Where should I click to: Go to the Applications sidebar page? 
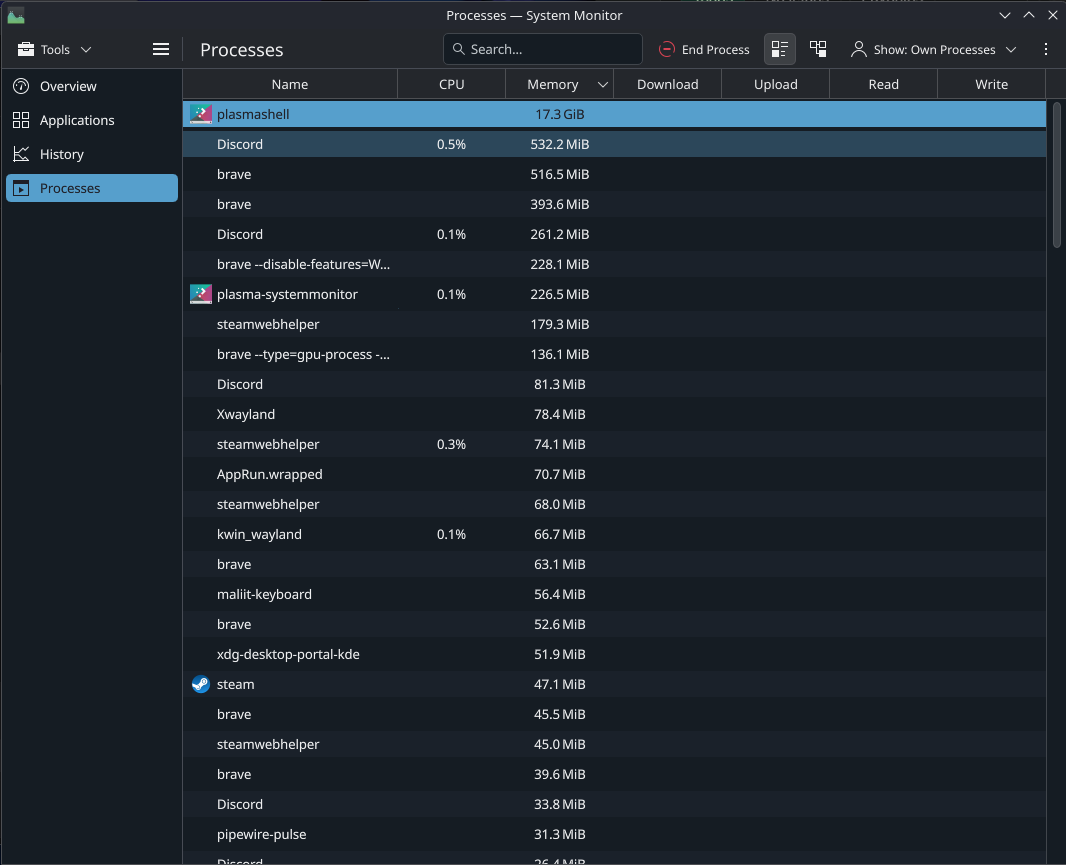[x=77, y=120]
